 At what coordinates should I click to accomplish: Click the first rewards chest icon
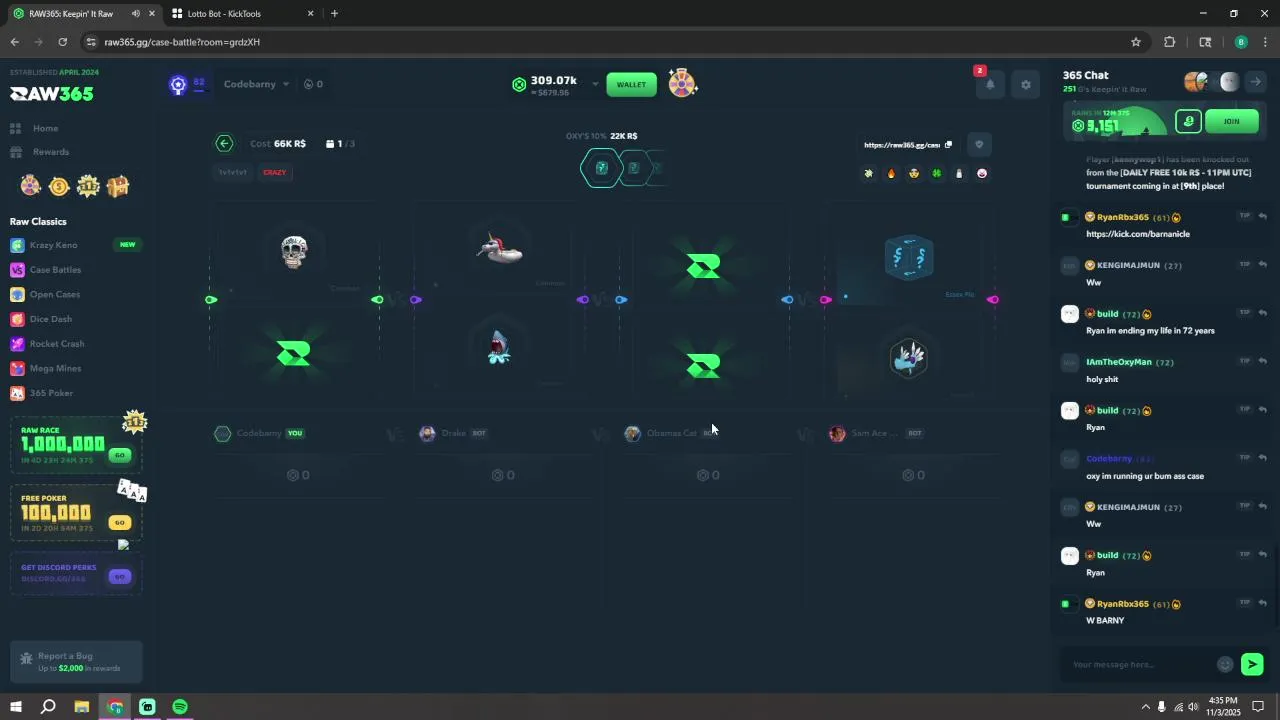tap(31, 186)
